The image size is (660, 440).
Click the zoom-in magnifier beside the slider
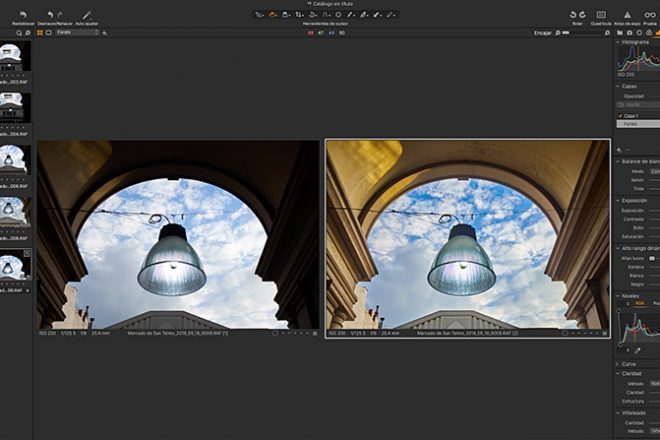(x=607, y=33)
